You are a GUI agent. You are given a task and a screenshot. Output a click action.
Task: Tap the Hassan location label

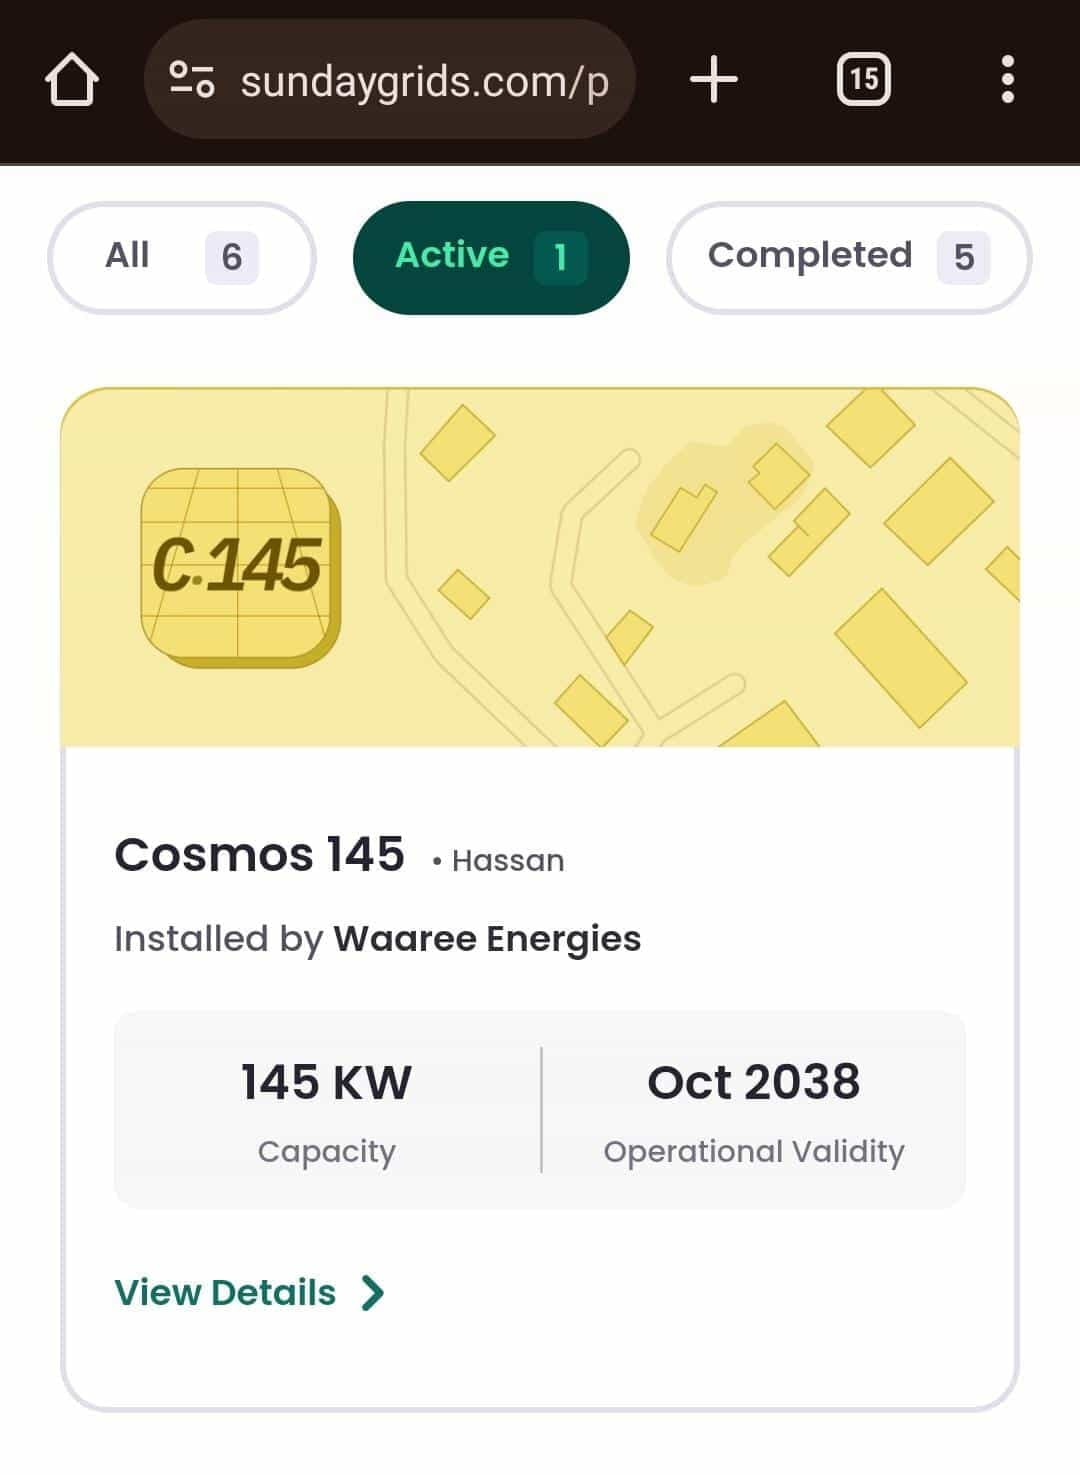507,860
